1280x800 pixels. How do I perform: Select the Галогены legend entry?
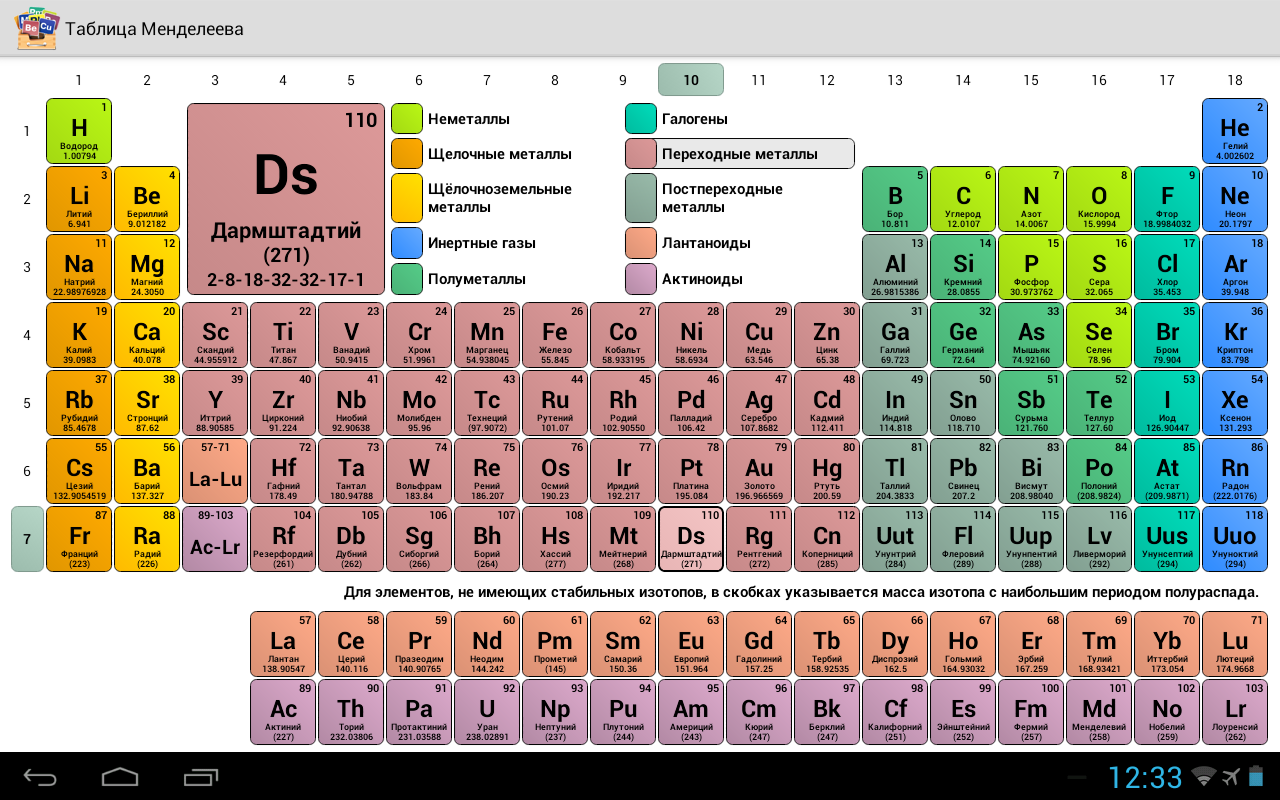coord(676,119)
